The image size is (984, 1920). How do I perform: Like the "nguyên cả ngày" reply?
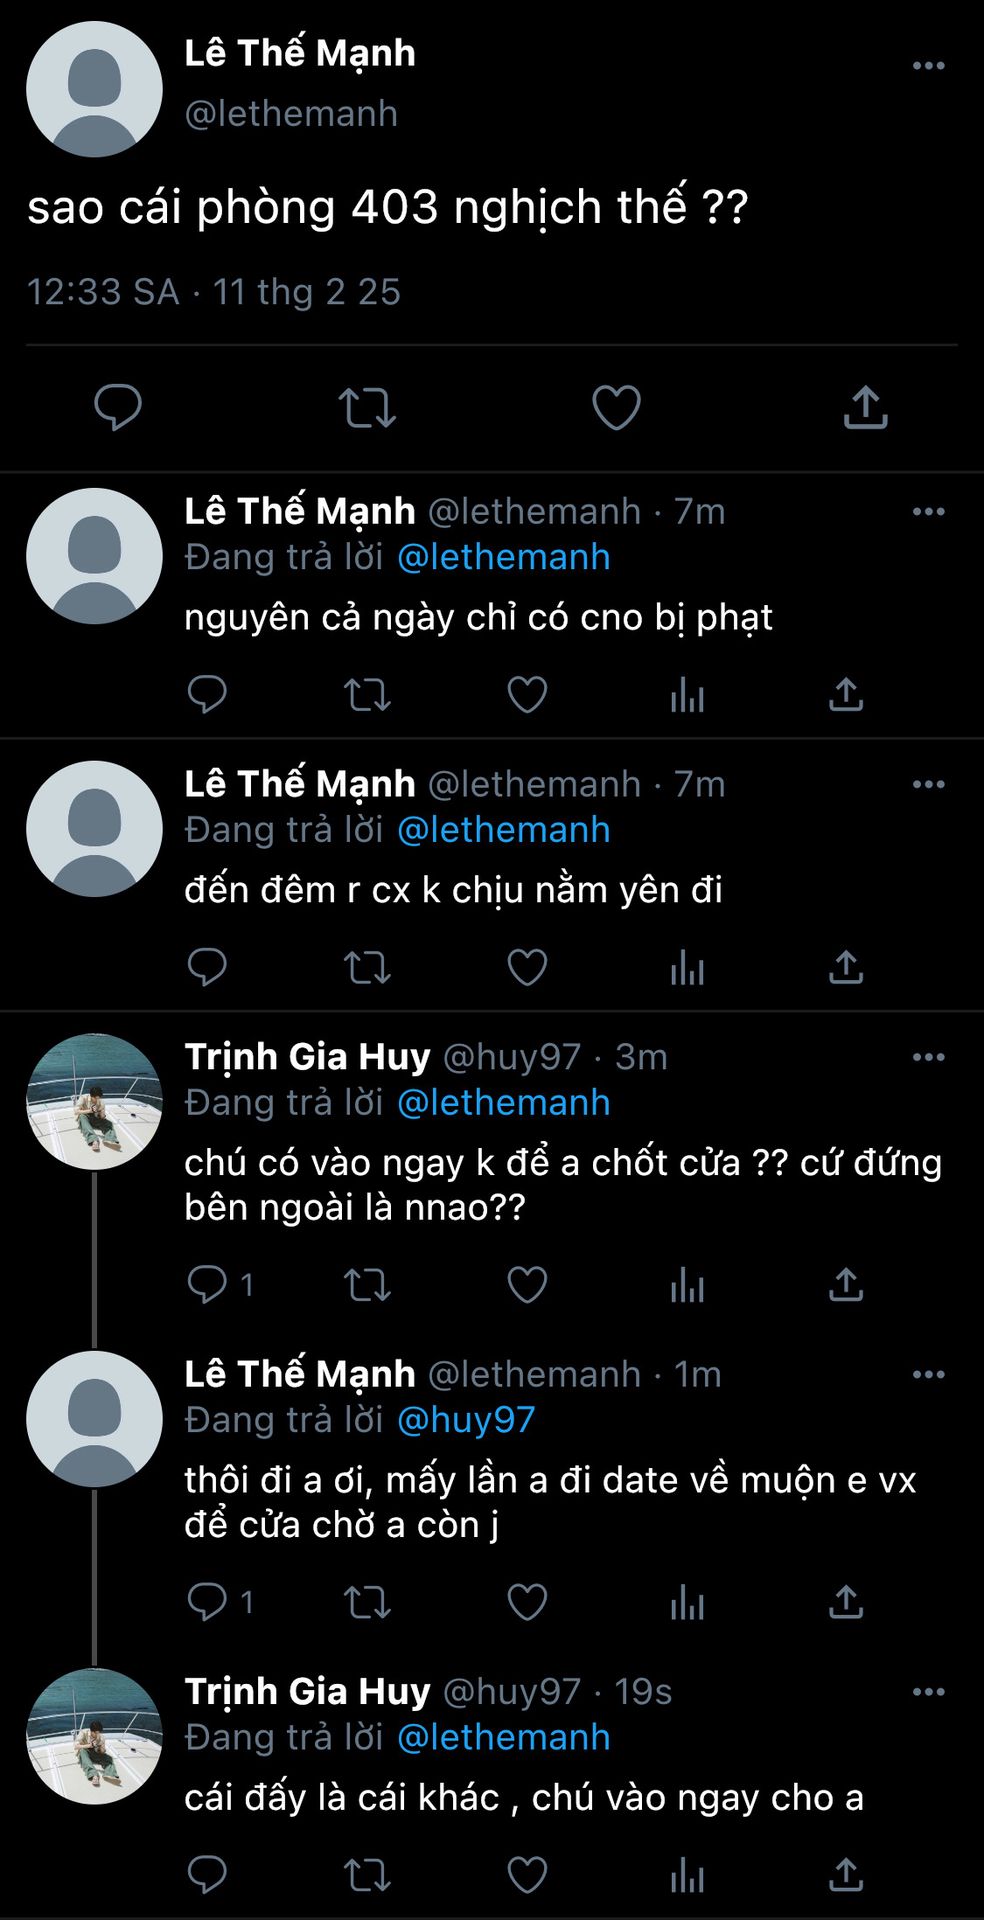point(527,694)
